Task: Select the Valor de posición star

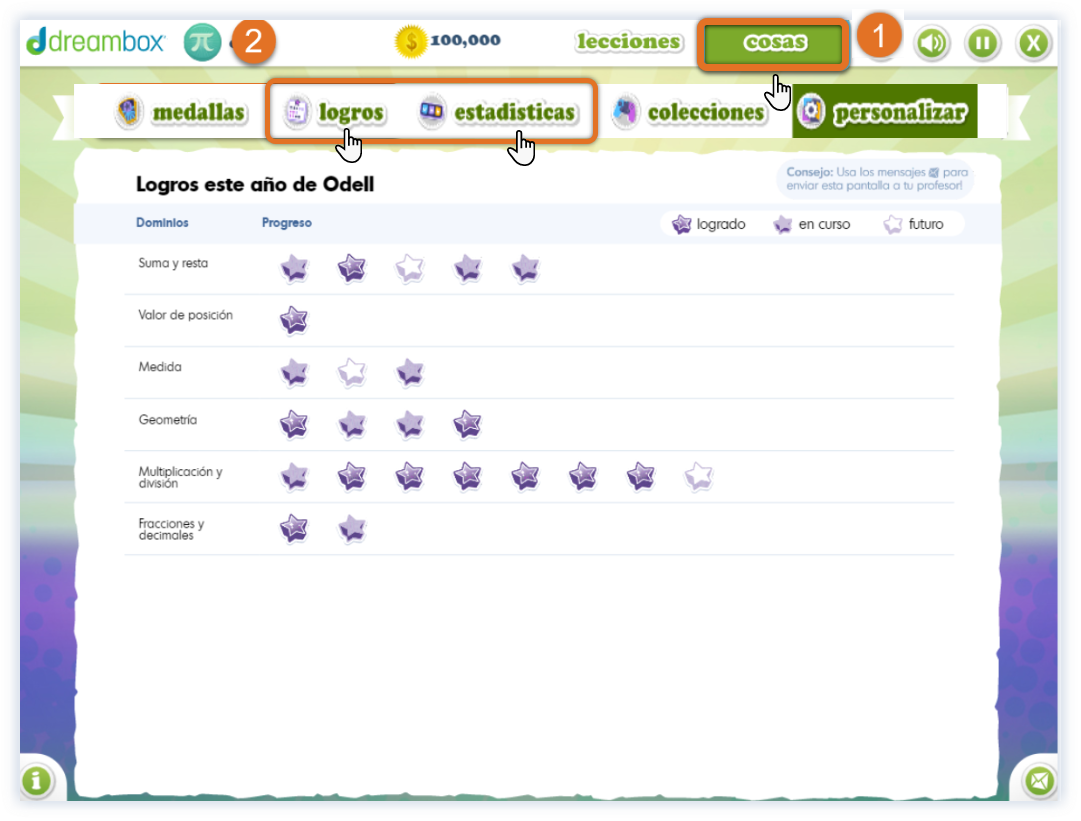Action: pos(294,320)
